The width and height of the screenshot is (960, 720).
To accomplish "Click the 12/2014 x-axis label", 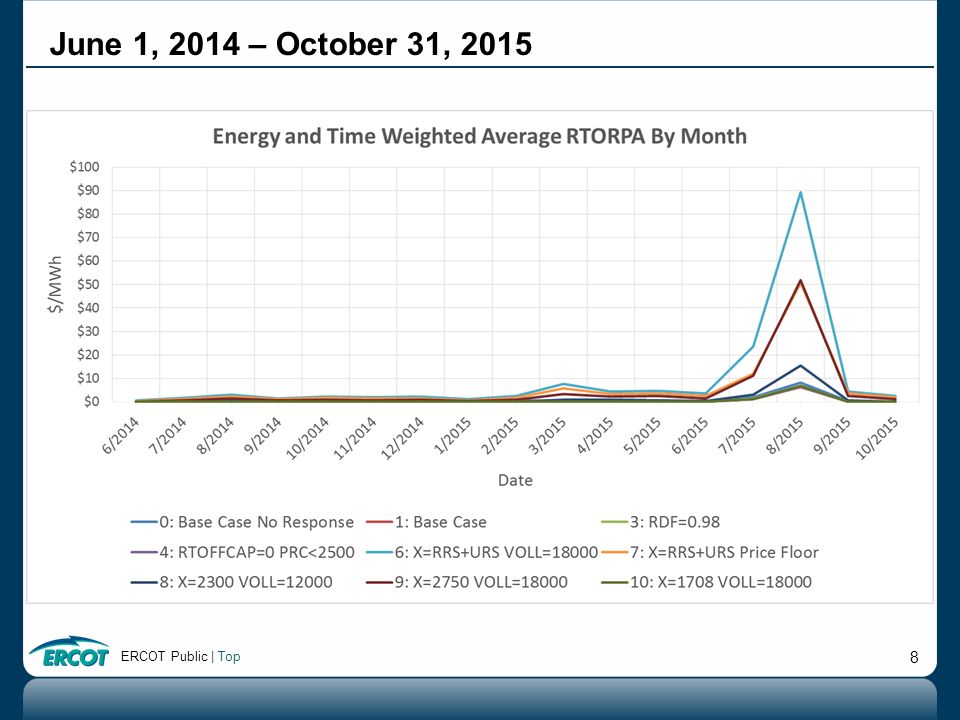I will [x=402, y=438].
